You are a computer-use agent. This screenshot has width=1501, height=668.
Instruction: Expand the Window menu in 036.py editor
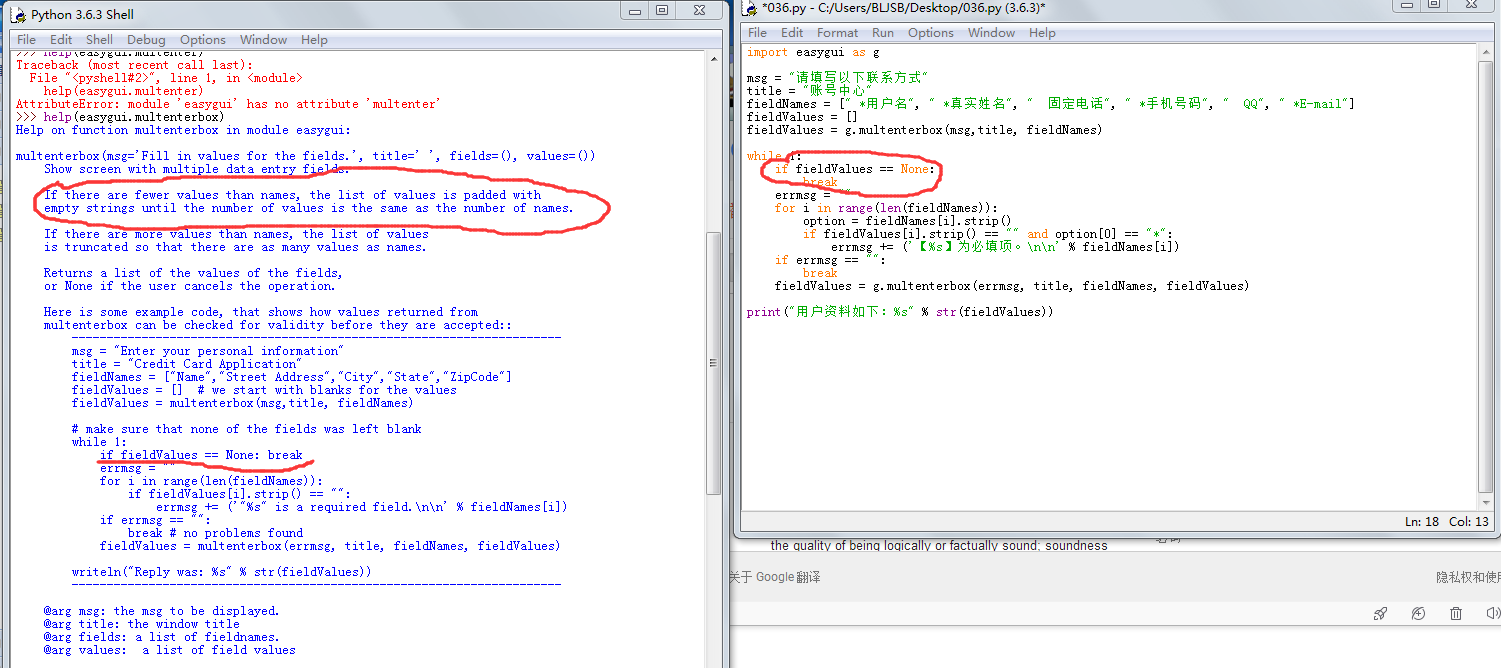coord(991,32)
